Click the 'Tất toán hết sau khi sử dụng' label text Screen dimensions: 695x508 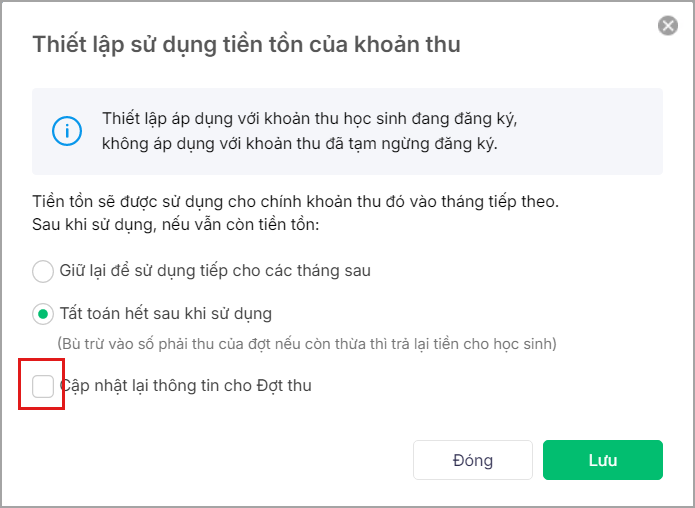pos(165,314)
